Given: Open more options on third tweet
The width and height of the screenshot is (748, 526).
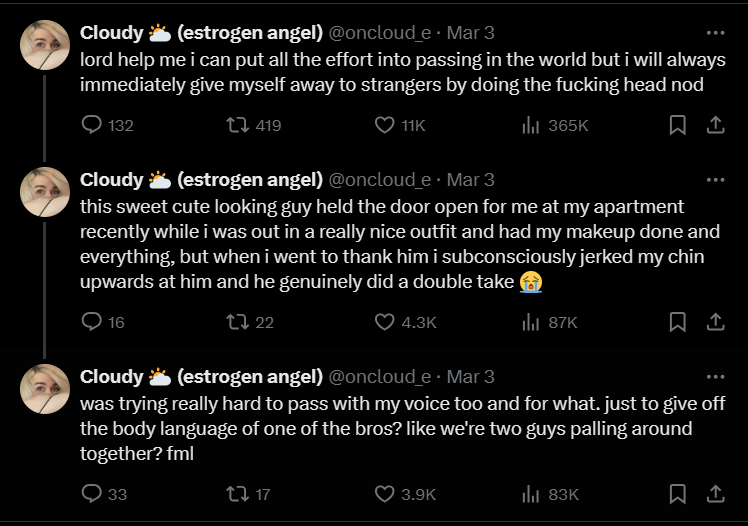Looking at the screenshot, I should [715, 377].
